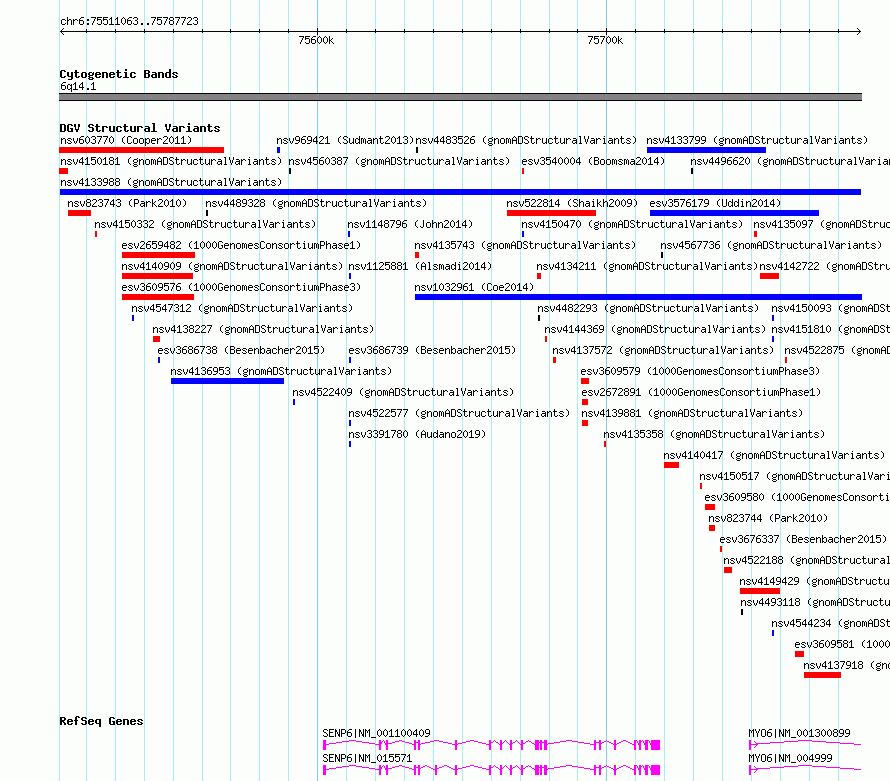Select the red bar under nsv4142722

coord(769,276)
